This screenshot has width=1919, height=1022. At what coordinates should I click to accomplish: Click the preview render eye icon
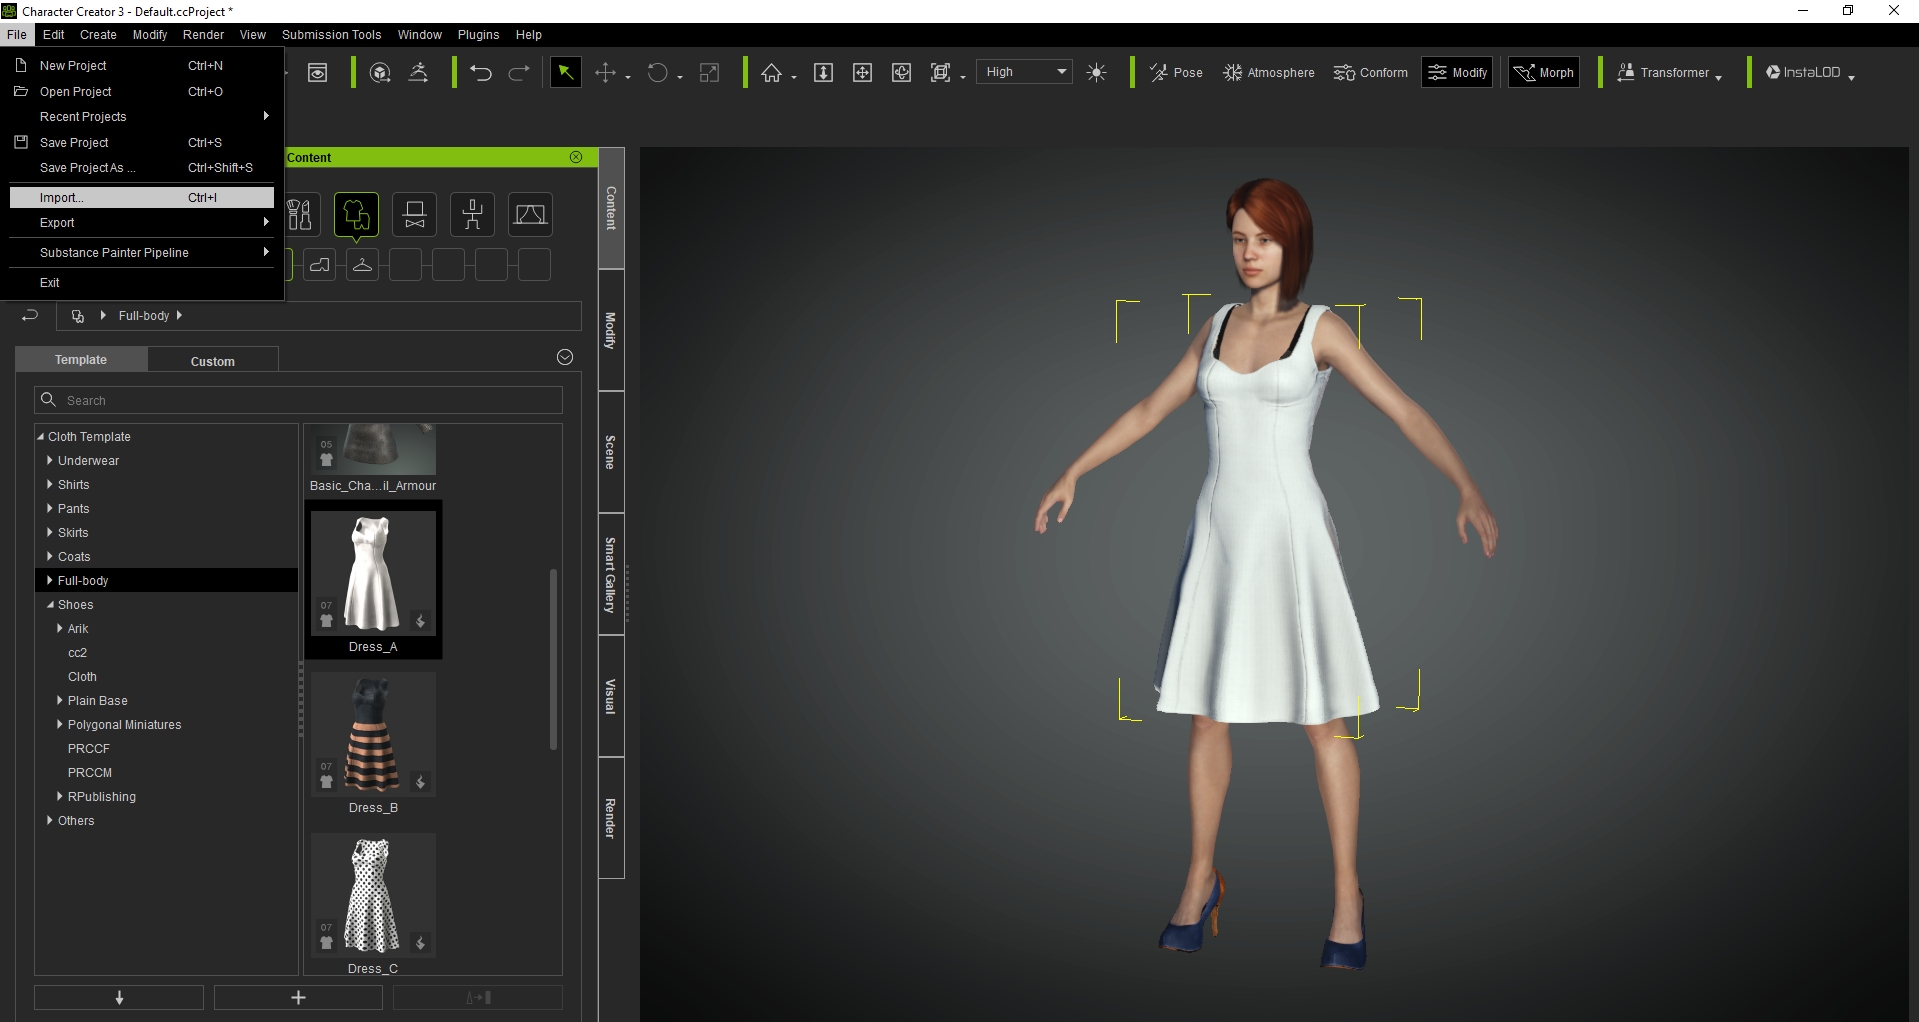coord(318,73)
